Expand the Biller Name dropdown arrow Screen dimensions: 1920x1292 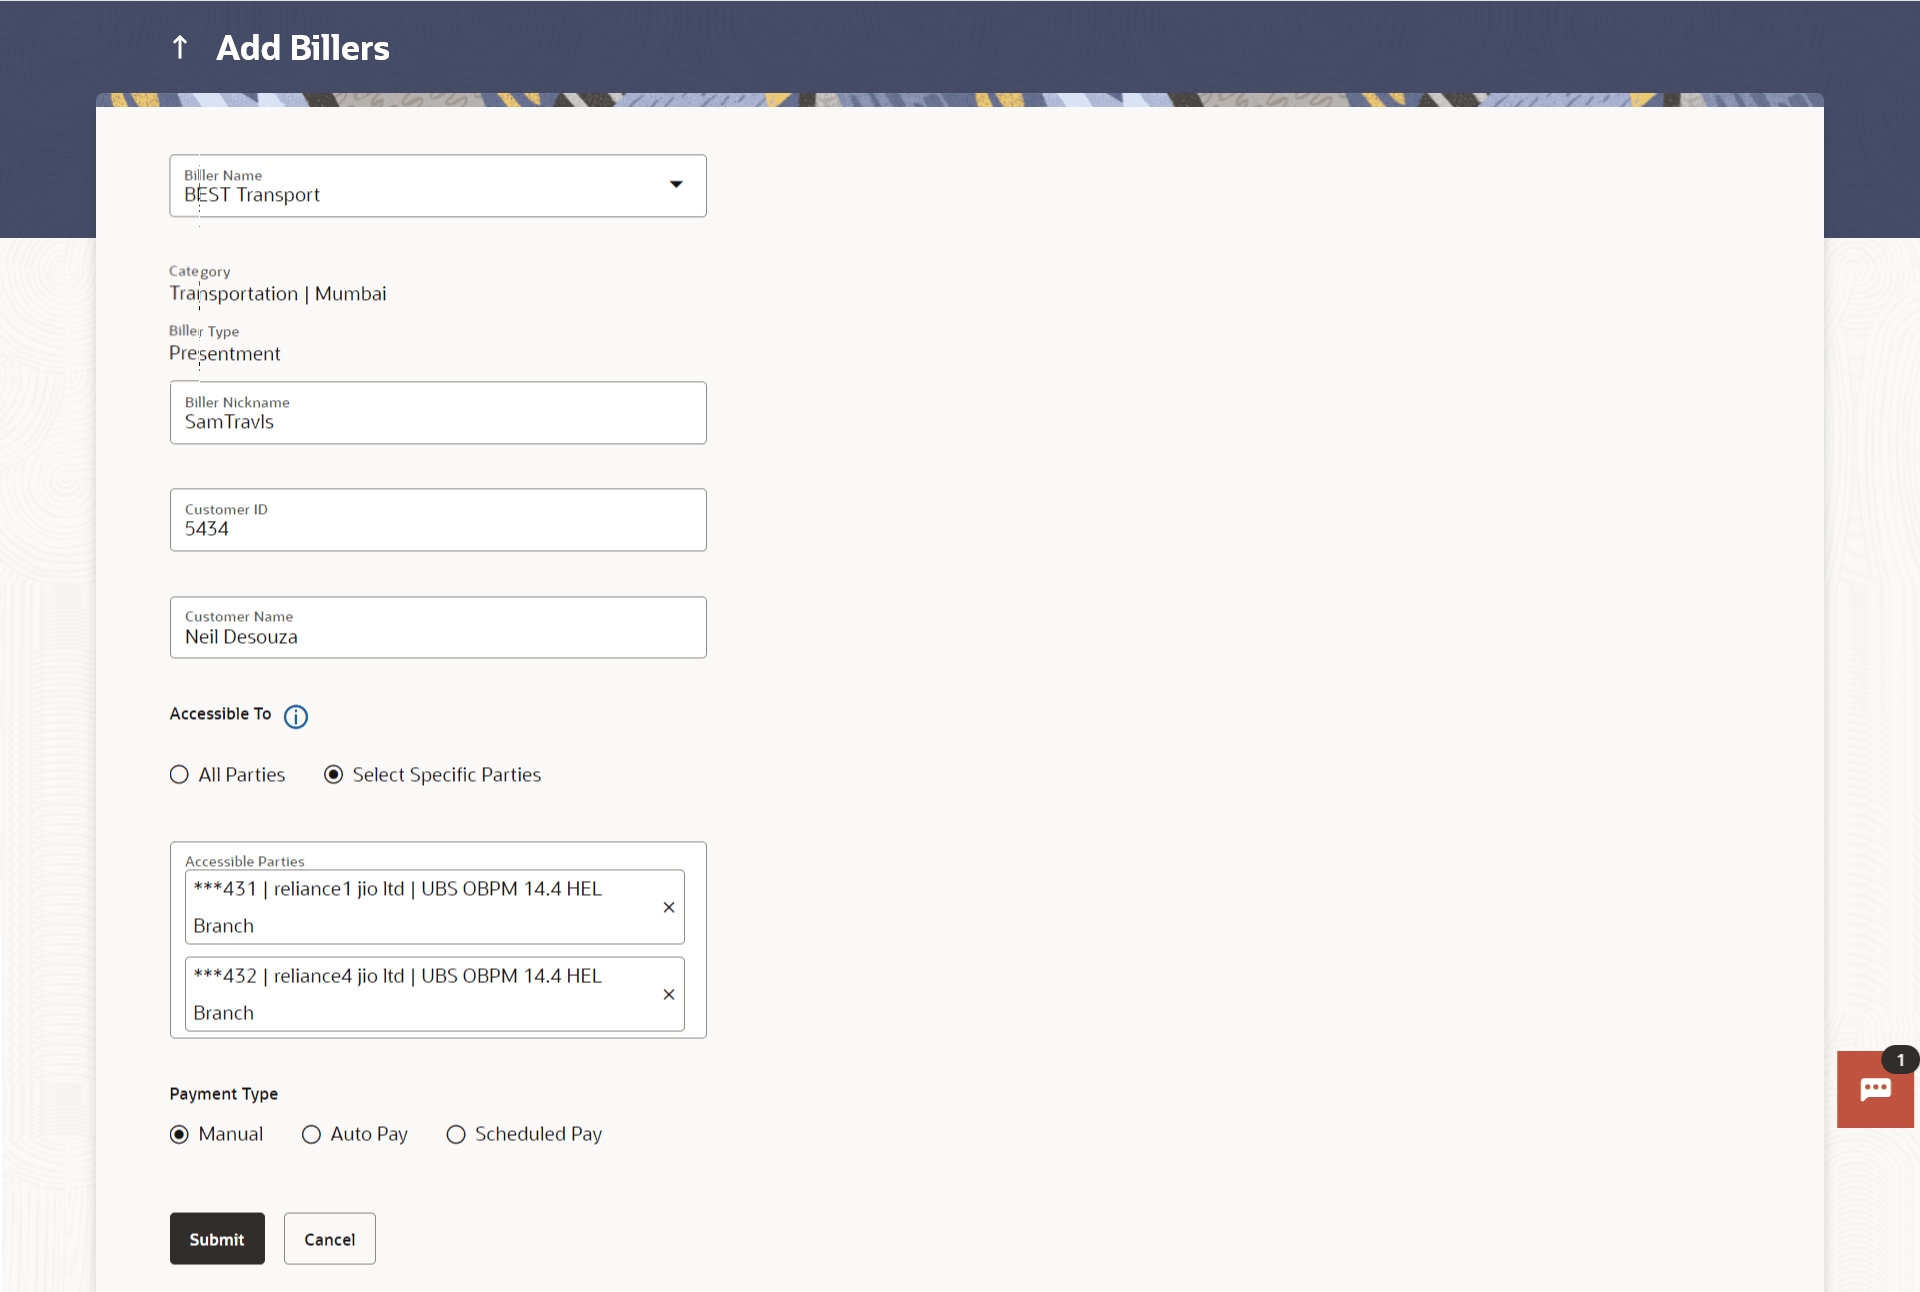coord(676,185)
